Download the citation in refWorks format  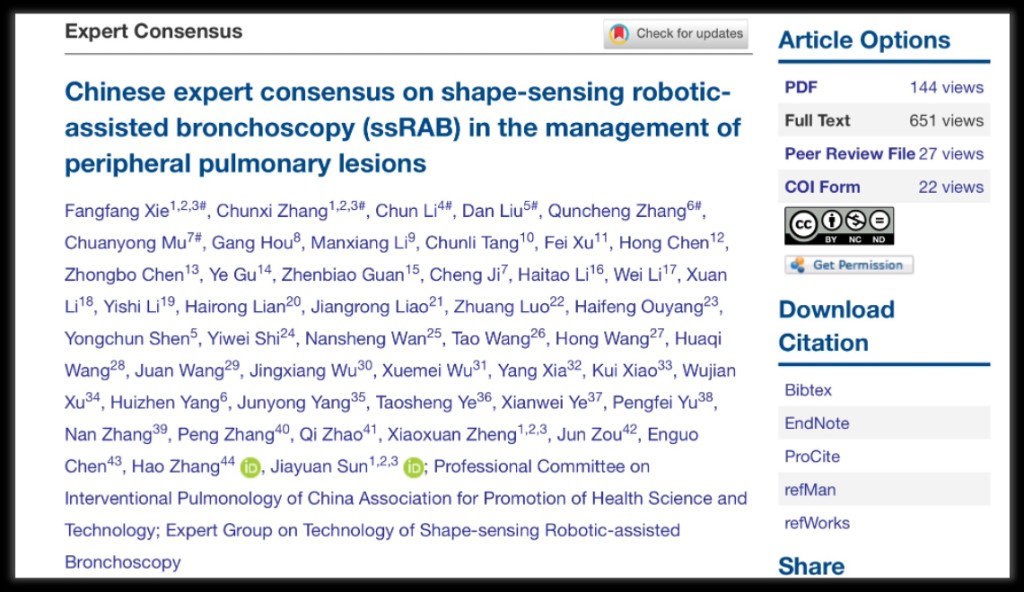(817, 523)
